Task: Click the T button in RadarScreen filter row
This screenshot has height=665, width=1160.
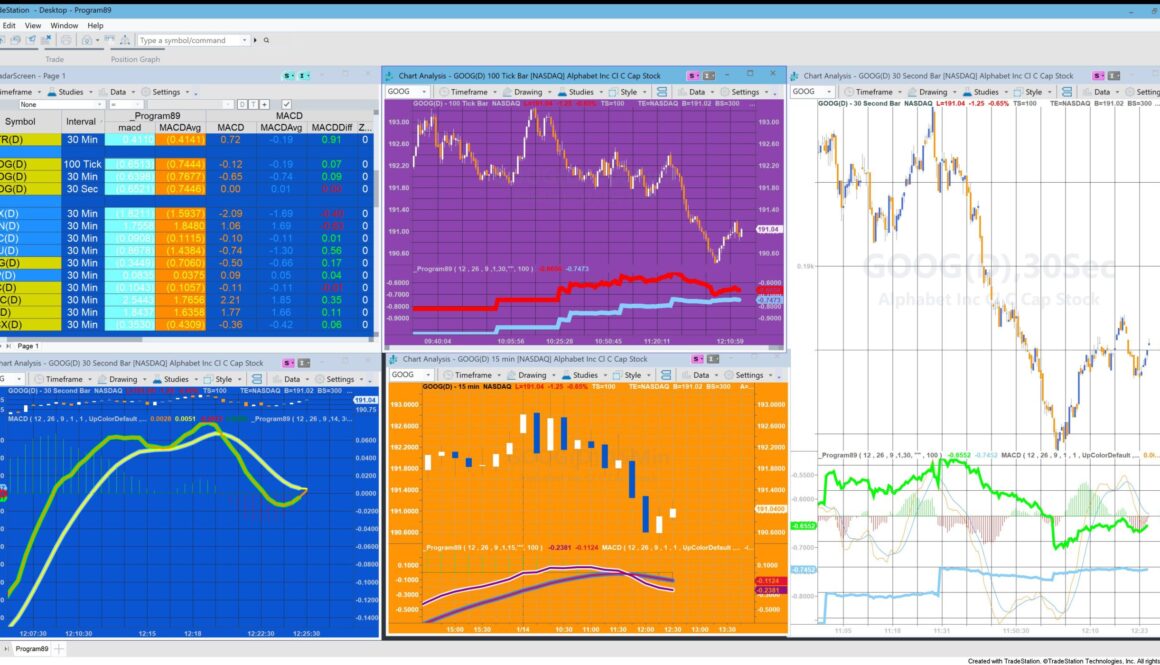Action: pos(253,104)
